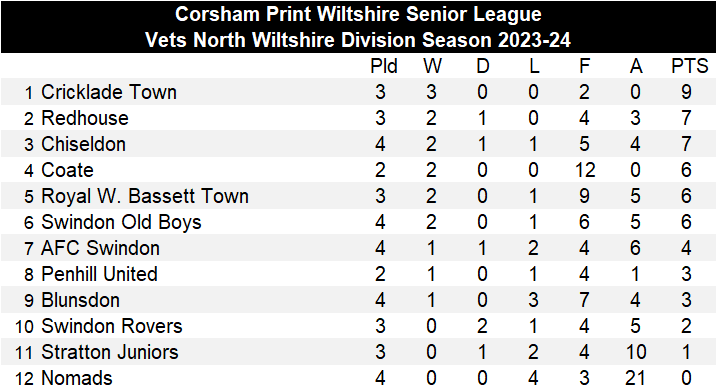Screen dimensions: 716x391
Task: Click the Cricklade Town team name
Action: [x=109, y=92]
